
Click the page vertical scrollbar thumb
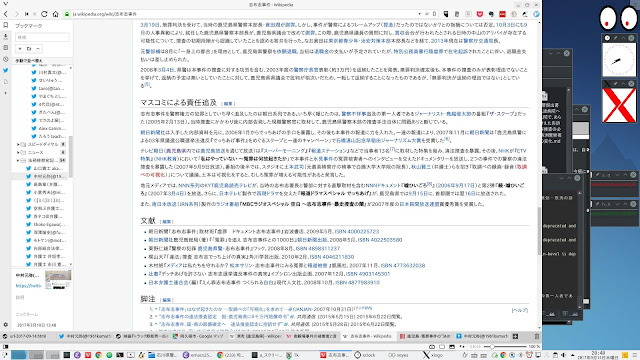tap(539, 231)
